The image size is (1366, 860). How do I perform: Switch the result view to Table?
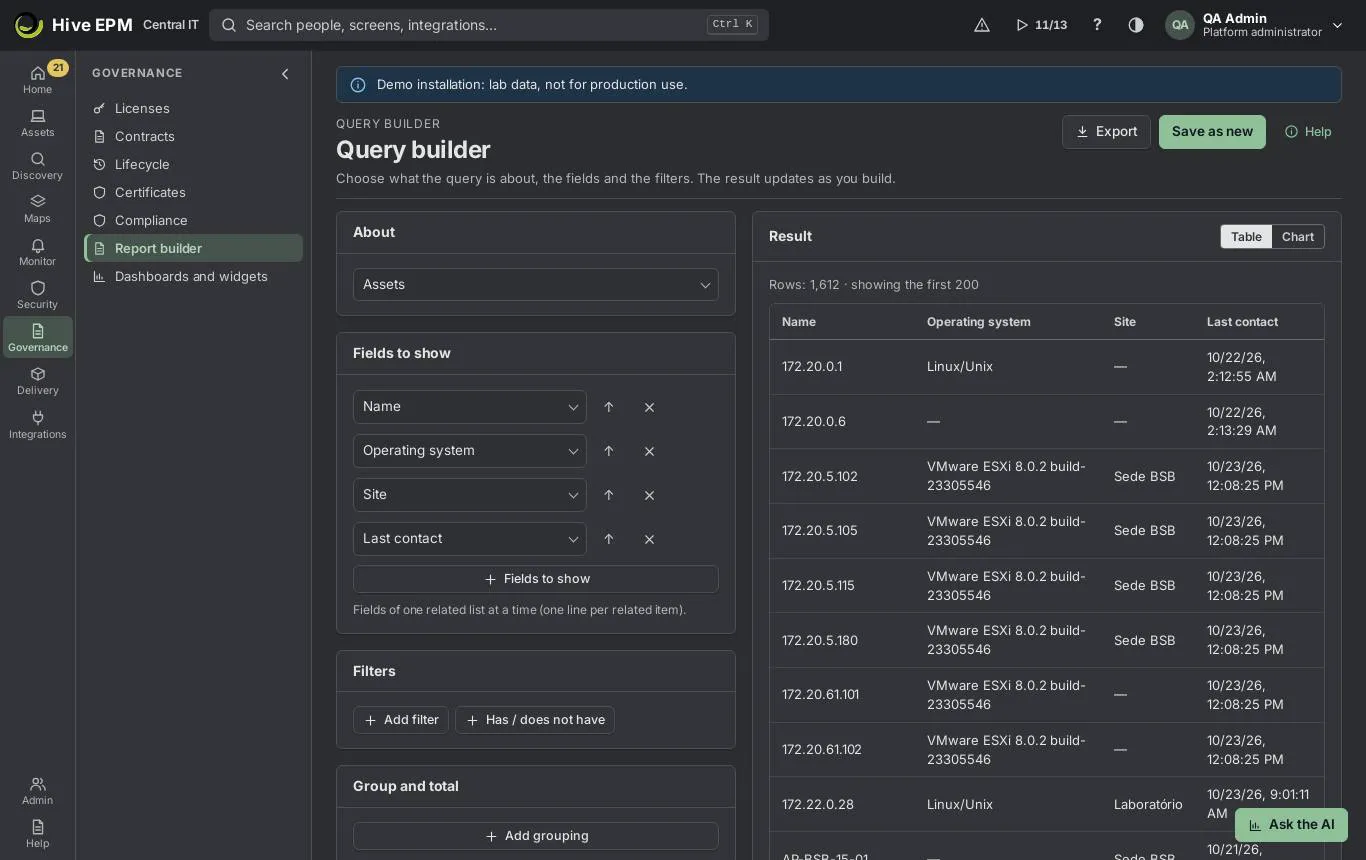tap(1246, 237)
